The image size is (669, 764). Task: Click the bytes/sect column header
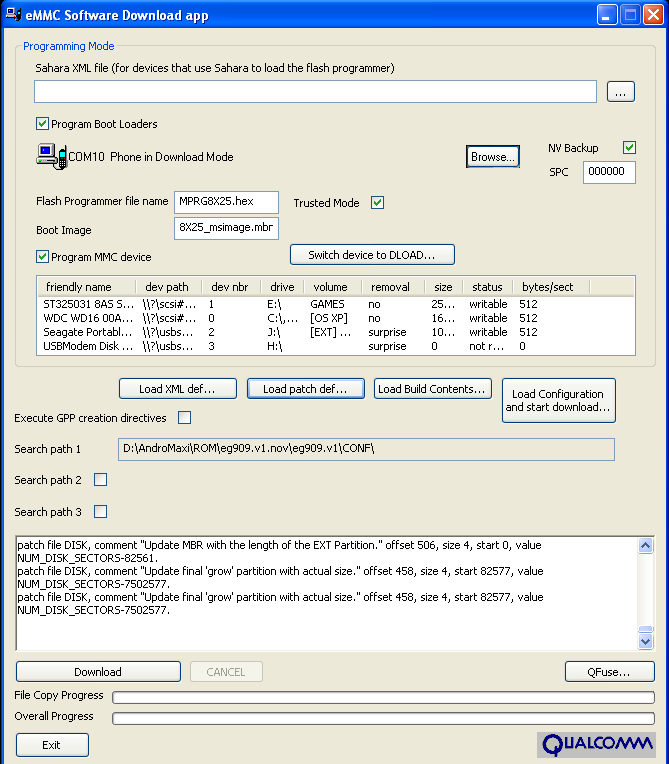[x=551, y=287]
